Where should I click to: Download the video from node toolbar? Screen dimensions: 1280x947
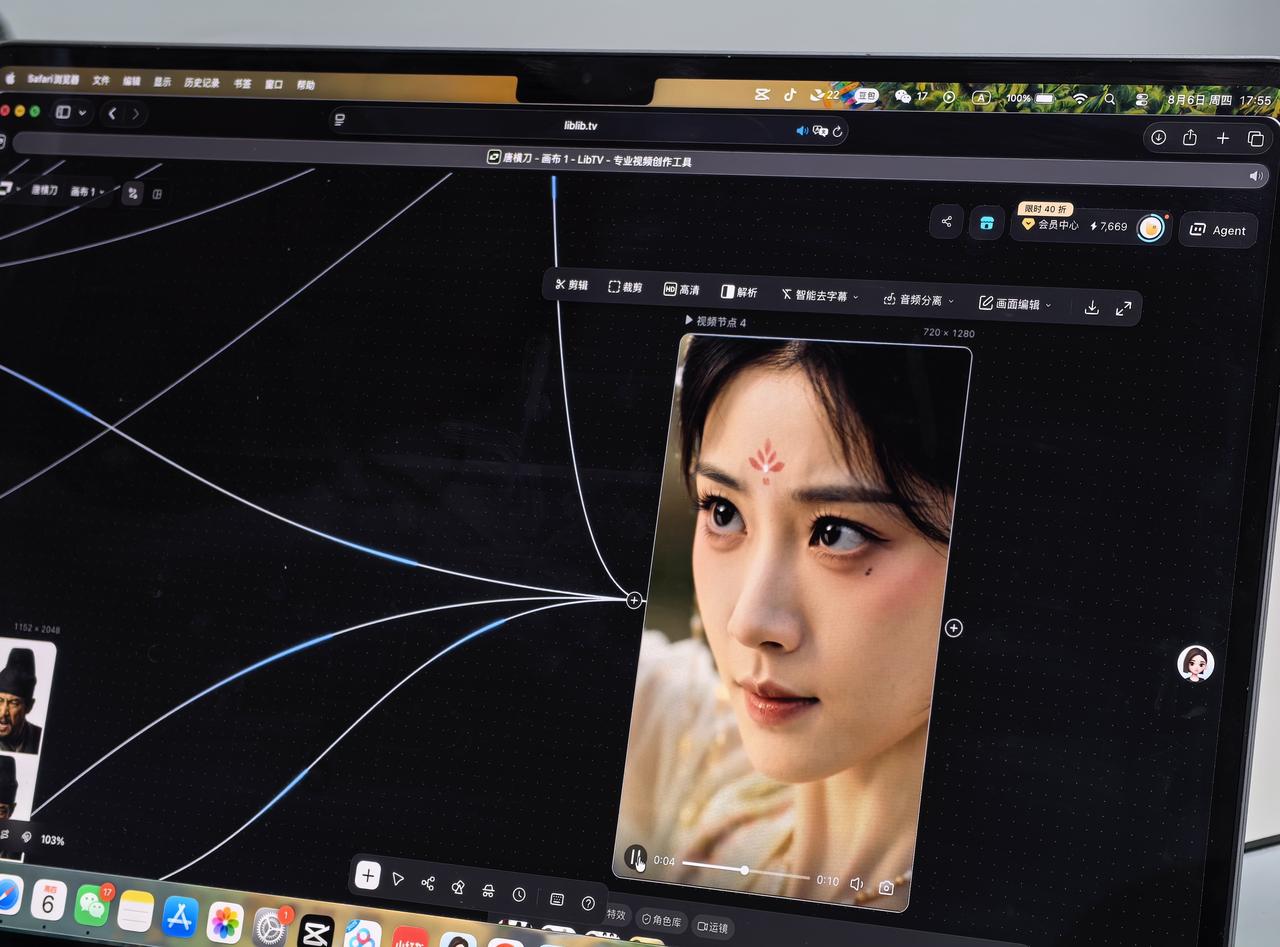1091,307
